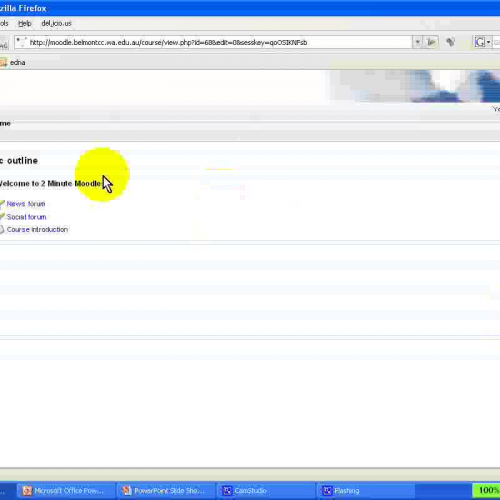The image size is (500, 500).
Task: Open the edna bookmark
Action: click(x=17, y=63)
